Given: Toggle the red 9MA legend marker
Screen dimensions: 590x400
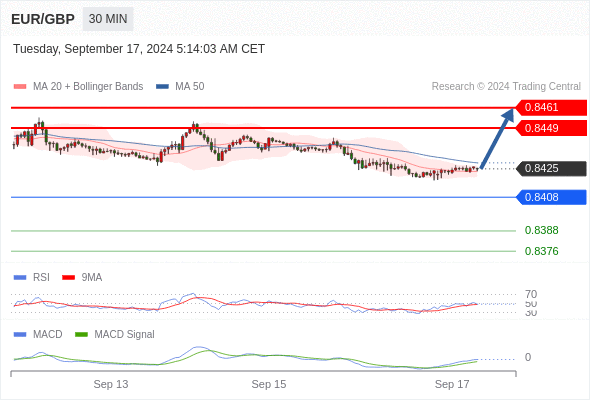Looking at the screenshot, I should [x=68, y=278].
